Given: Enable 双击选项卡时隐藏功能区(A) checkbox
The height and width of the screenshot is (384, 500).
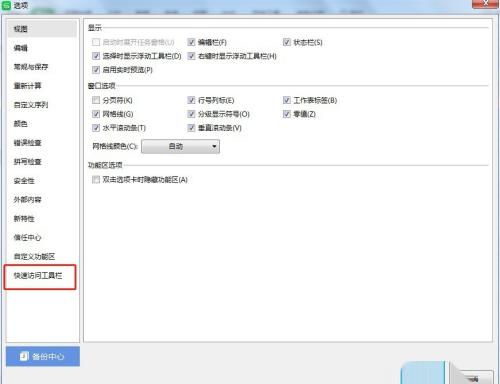Looking at the screenshot, I should pos(96,180).
